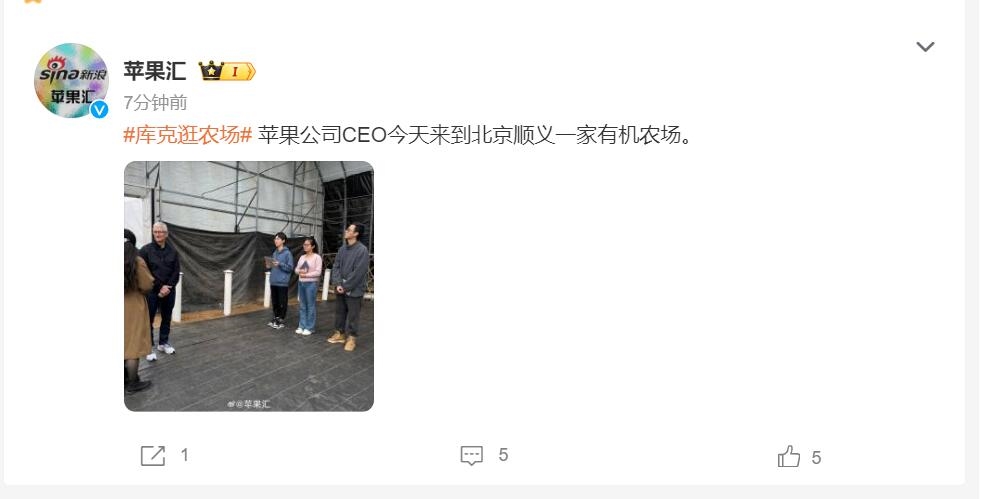Screen dimensions: 981x499
Task: Click the 苹果公司CEO text in post
Action: click(322, 134)
